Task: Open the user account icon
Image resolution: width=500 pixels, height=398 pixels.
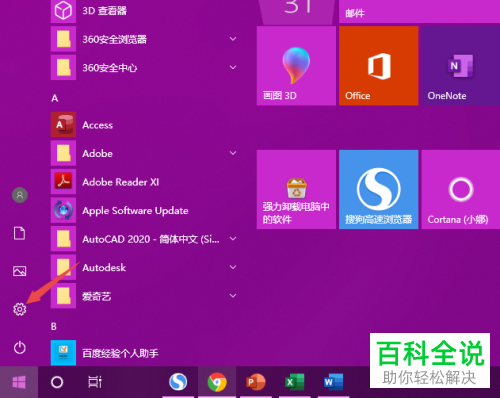Action: [20, 195]
